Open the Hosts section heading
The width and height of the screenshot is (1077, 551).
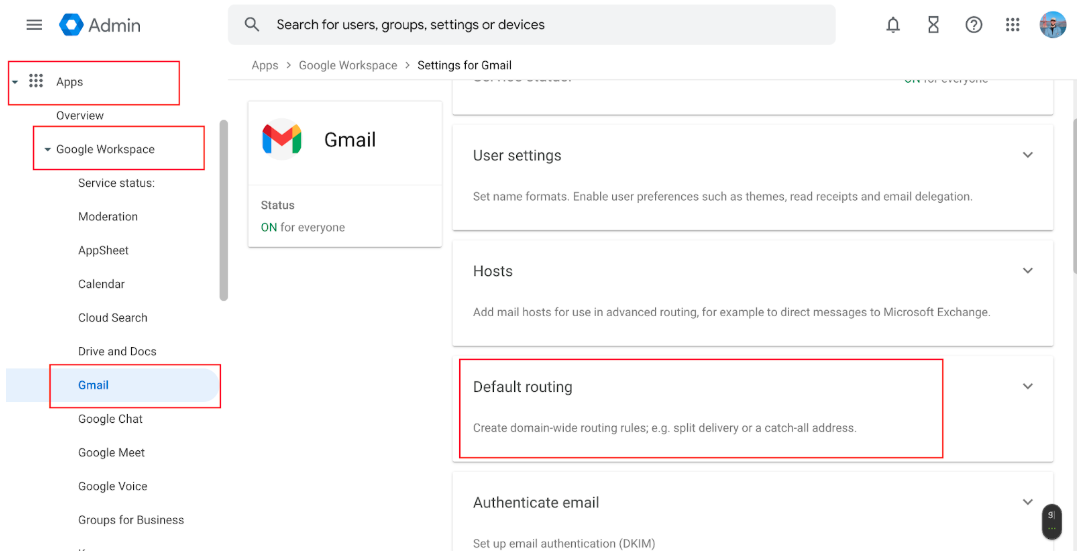click(493, 271)
